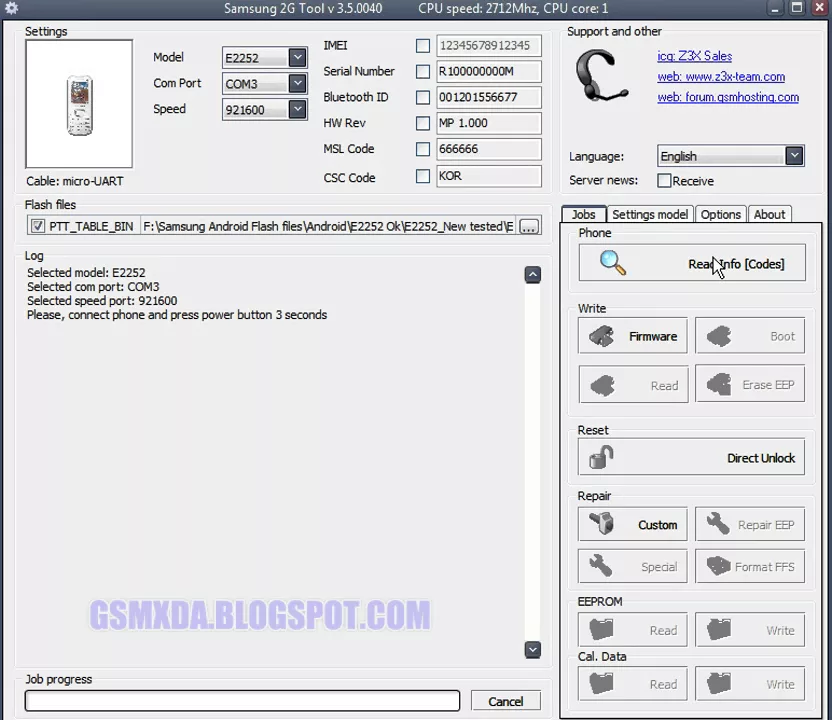Click the Job progress bar
This screenshot has height=720, width=832.
[242, 701]
